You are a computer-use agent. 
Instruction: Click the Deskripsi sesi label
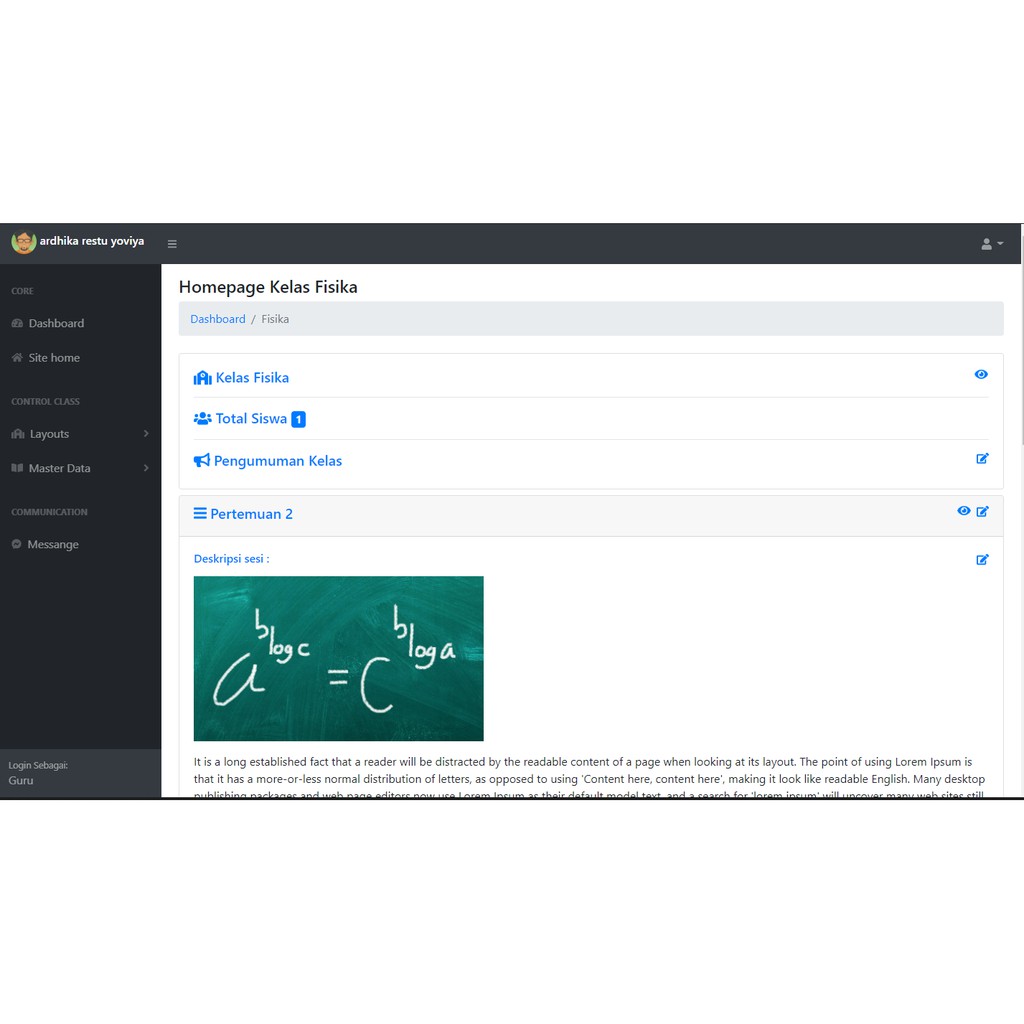coord(231,559)
